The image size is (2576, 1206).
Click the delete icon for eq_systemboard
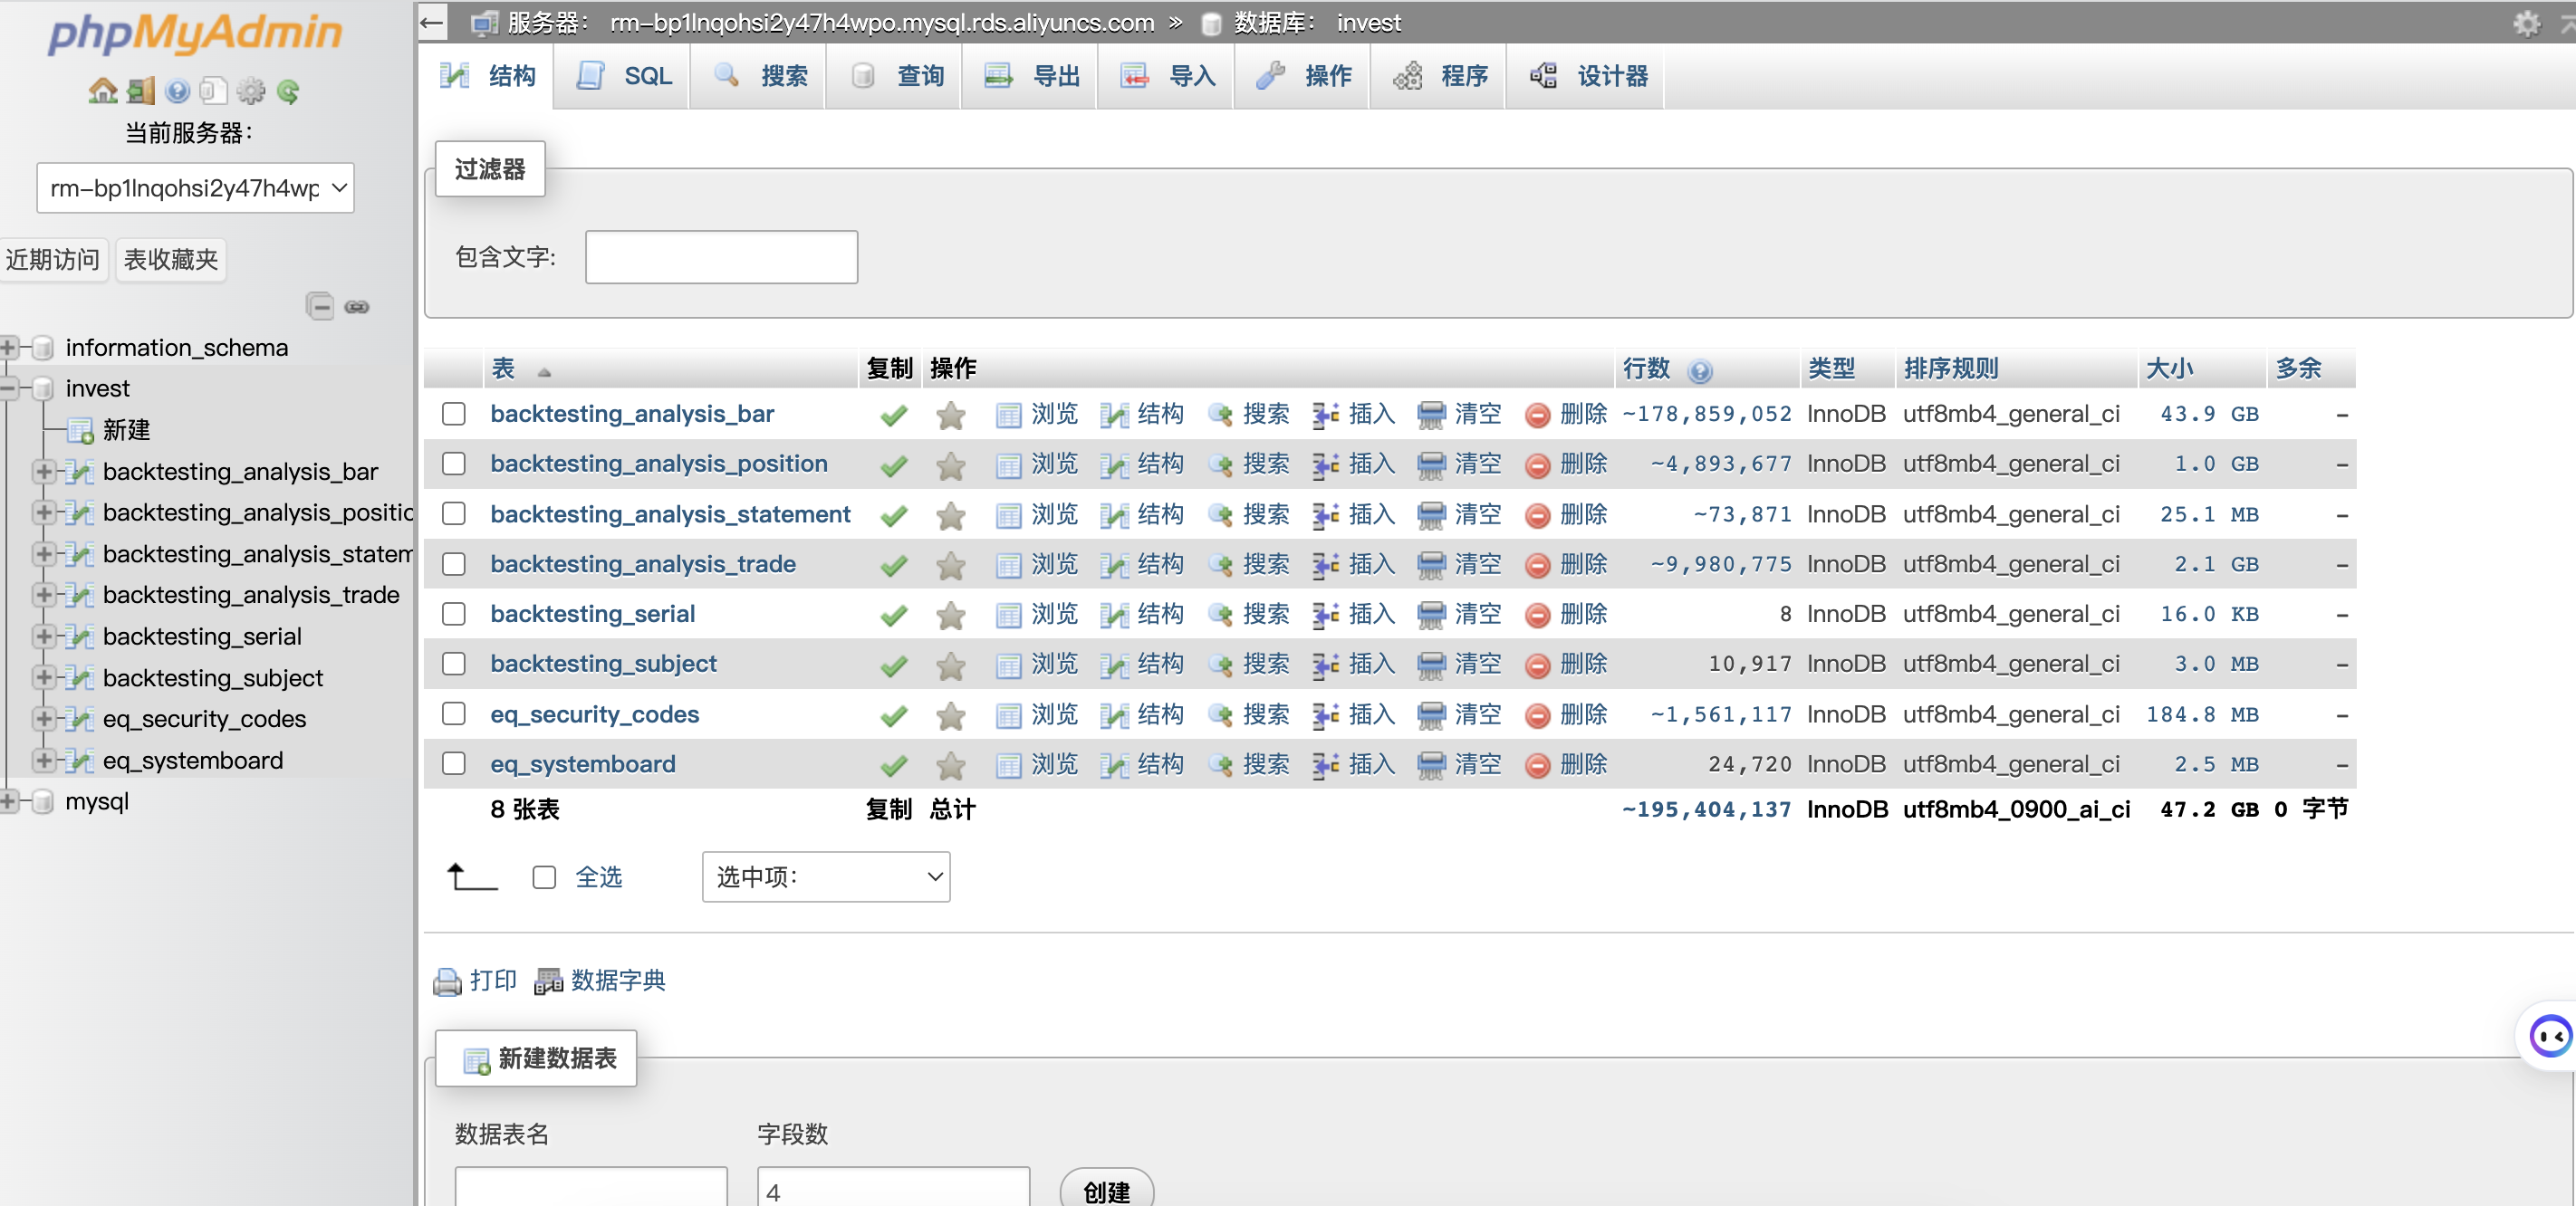(x=1537, y=765)
